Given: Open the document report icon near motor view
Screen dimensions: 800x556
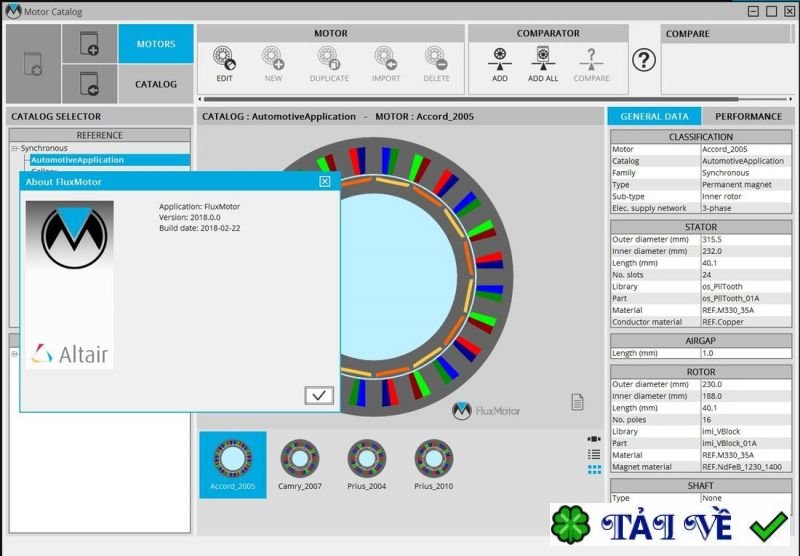Looking at the screenshot, I should (x=577, y=402).
